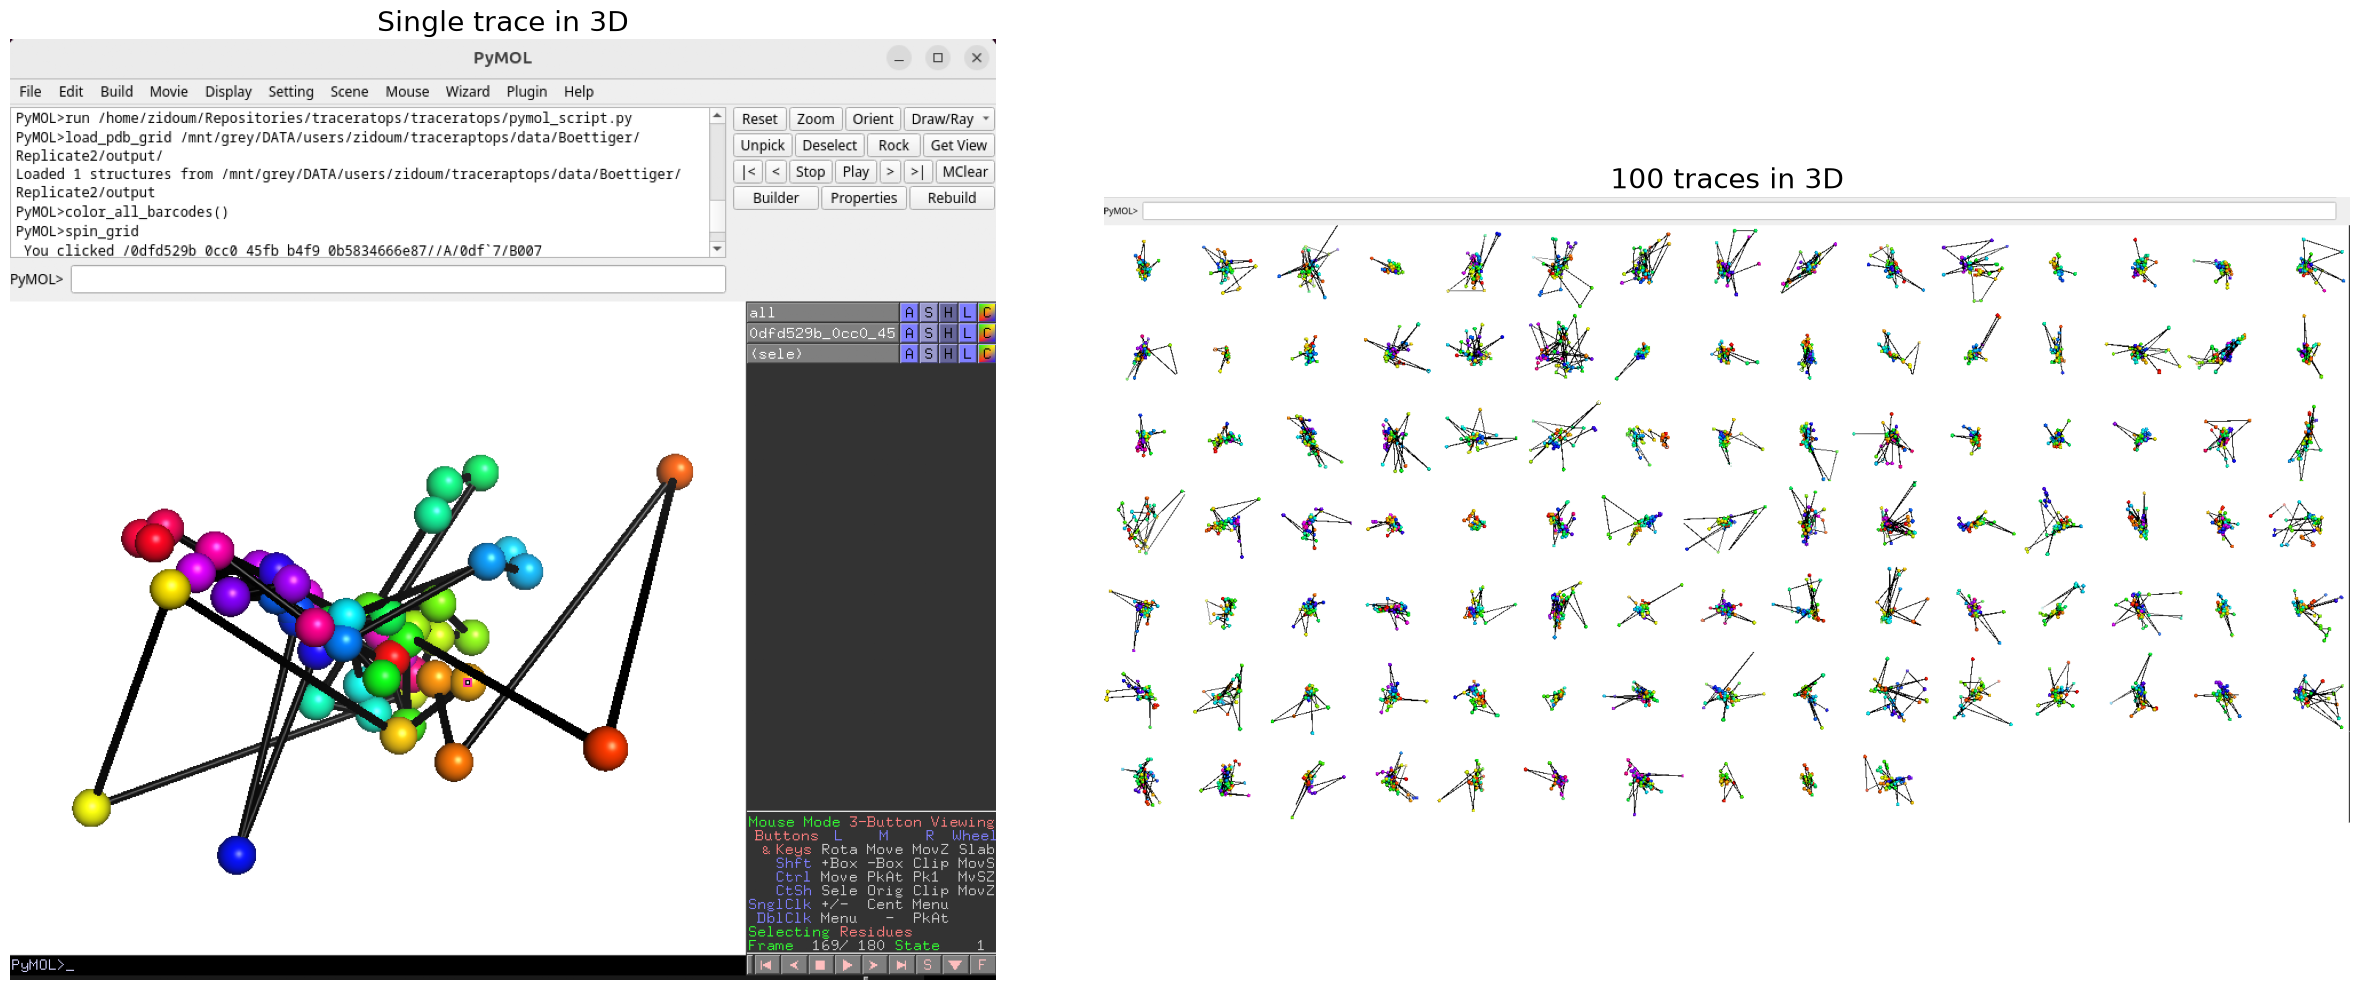Open the Color menu for 'all' object
Screen dimensions: 2360x990
986,313
